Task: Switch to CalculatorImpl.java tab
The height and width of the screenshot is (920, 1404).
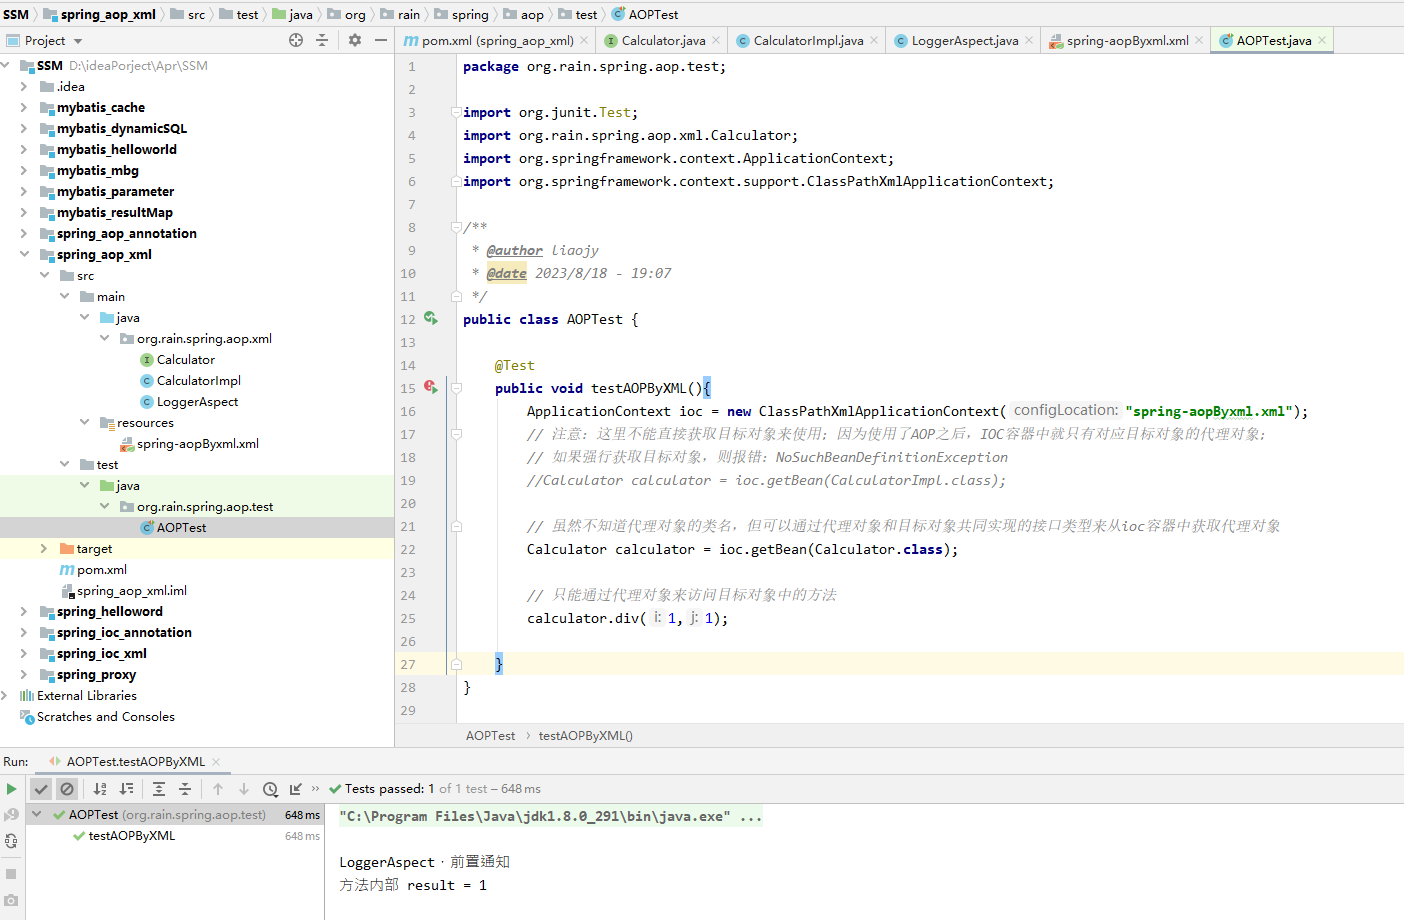Action: tap(808, 41)
